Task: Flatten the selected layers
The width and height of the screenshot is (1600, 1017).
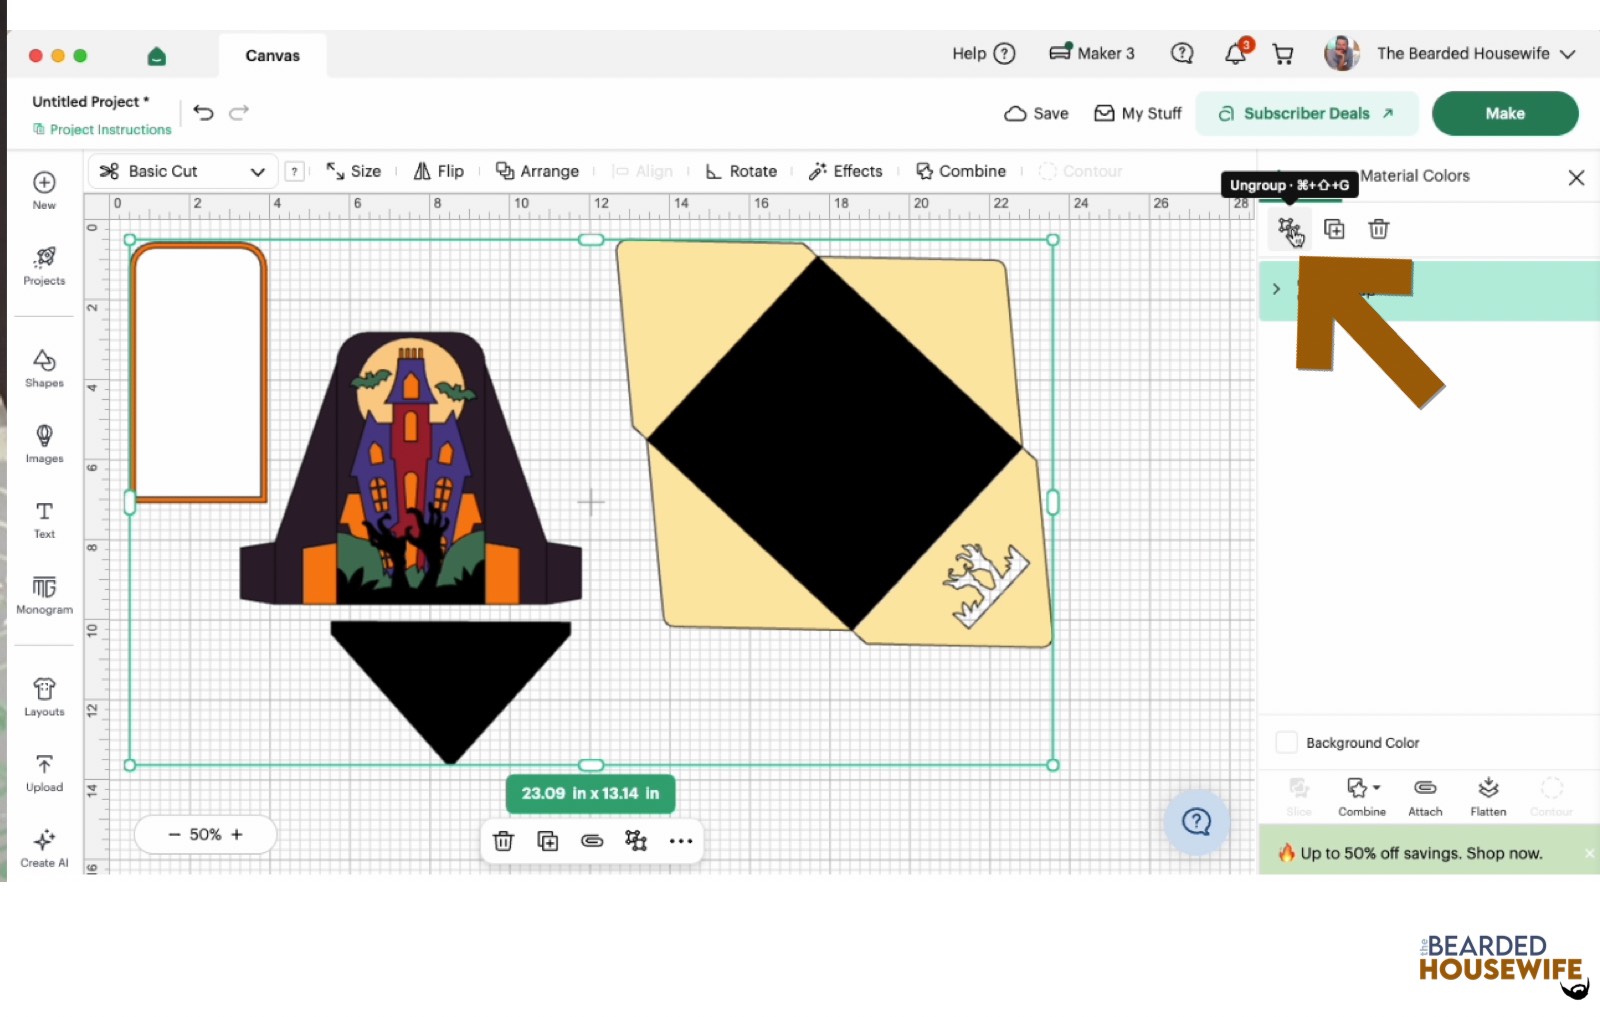Action: (x=1488, y=797)
